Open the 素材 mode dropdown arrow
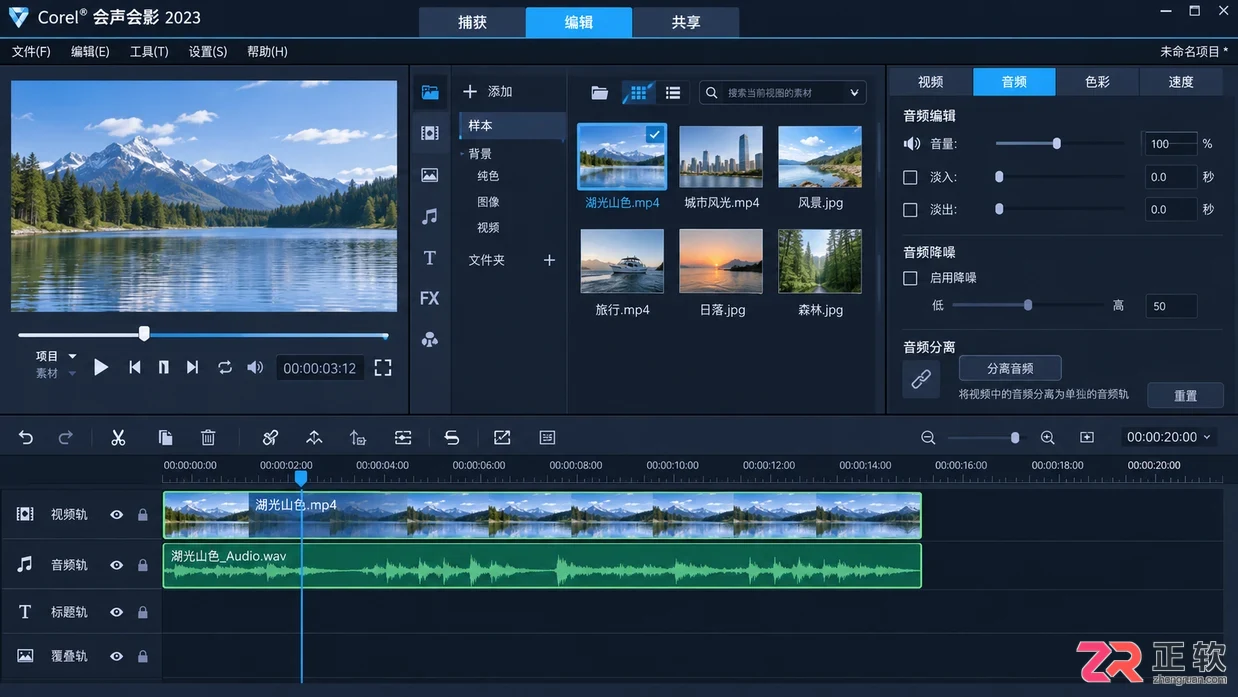Viewport: 1238px width, 697px height. point(72,373)
